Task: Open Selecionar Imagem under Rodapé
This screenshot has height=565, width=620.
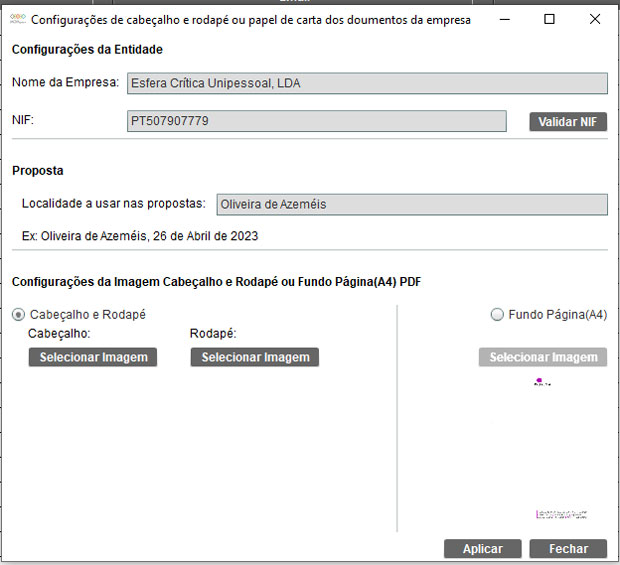Action: [x=255, y=357]
